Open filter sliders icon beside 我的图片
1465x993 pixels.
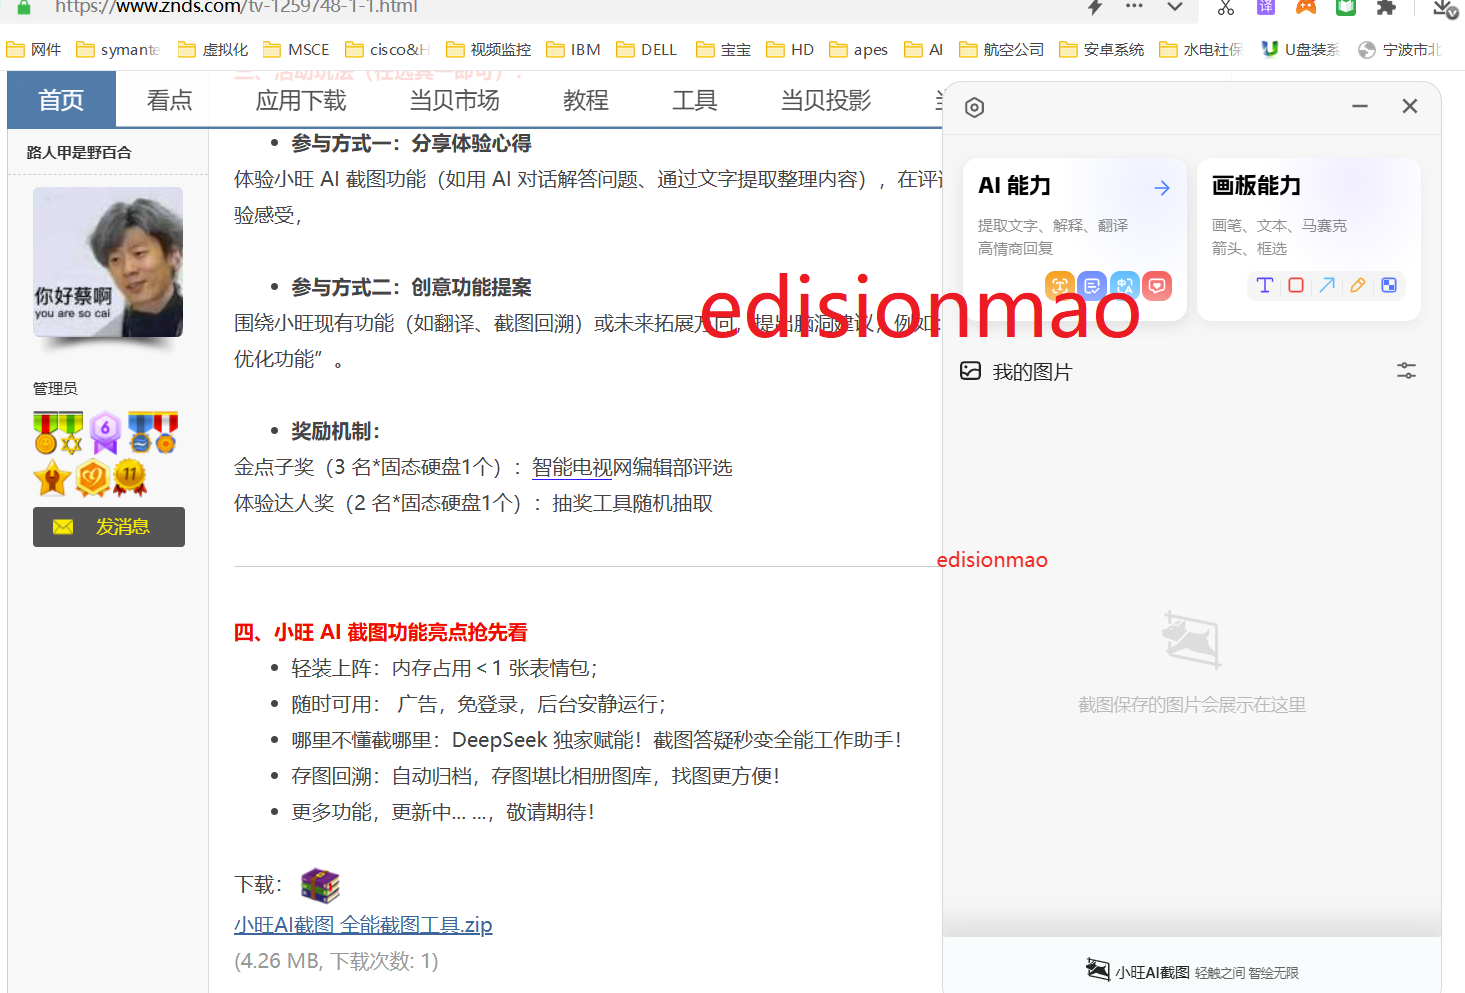point(1406,371)
